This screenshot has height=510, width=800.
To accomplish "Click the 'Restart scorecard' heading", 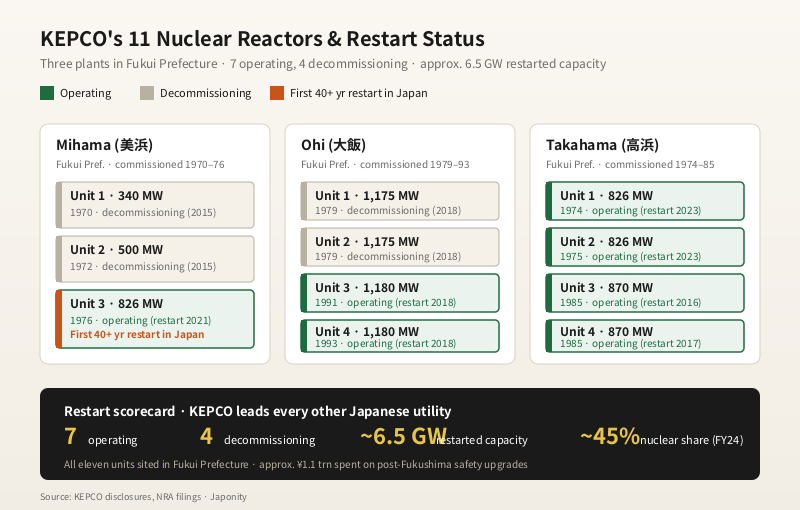I will point(119,412).
